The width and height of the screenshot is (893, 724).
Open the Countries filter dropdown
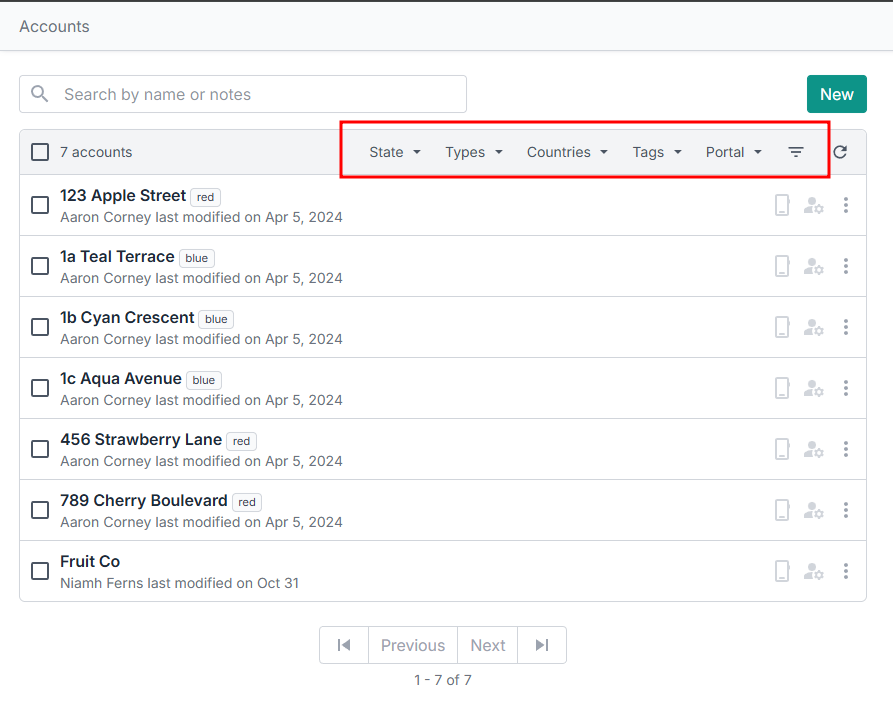pyautogui.click(x=567, y=152)
